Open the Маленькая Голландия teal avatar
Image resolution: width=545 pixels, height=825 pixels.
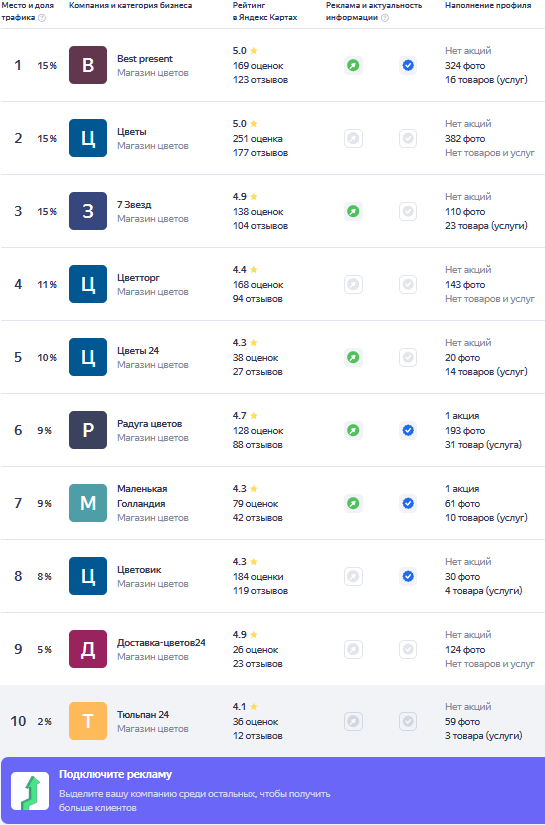pyautogui.click(x=88, y=503)
